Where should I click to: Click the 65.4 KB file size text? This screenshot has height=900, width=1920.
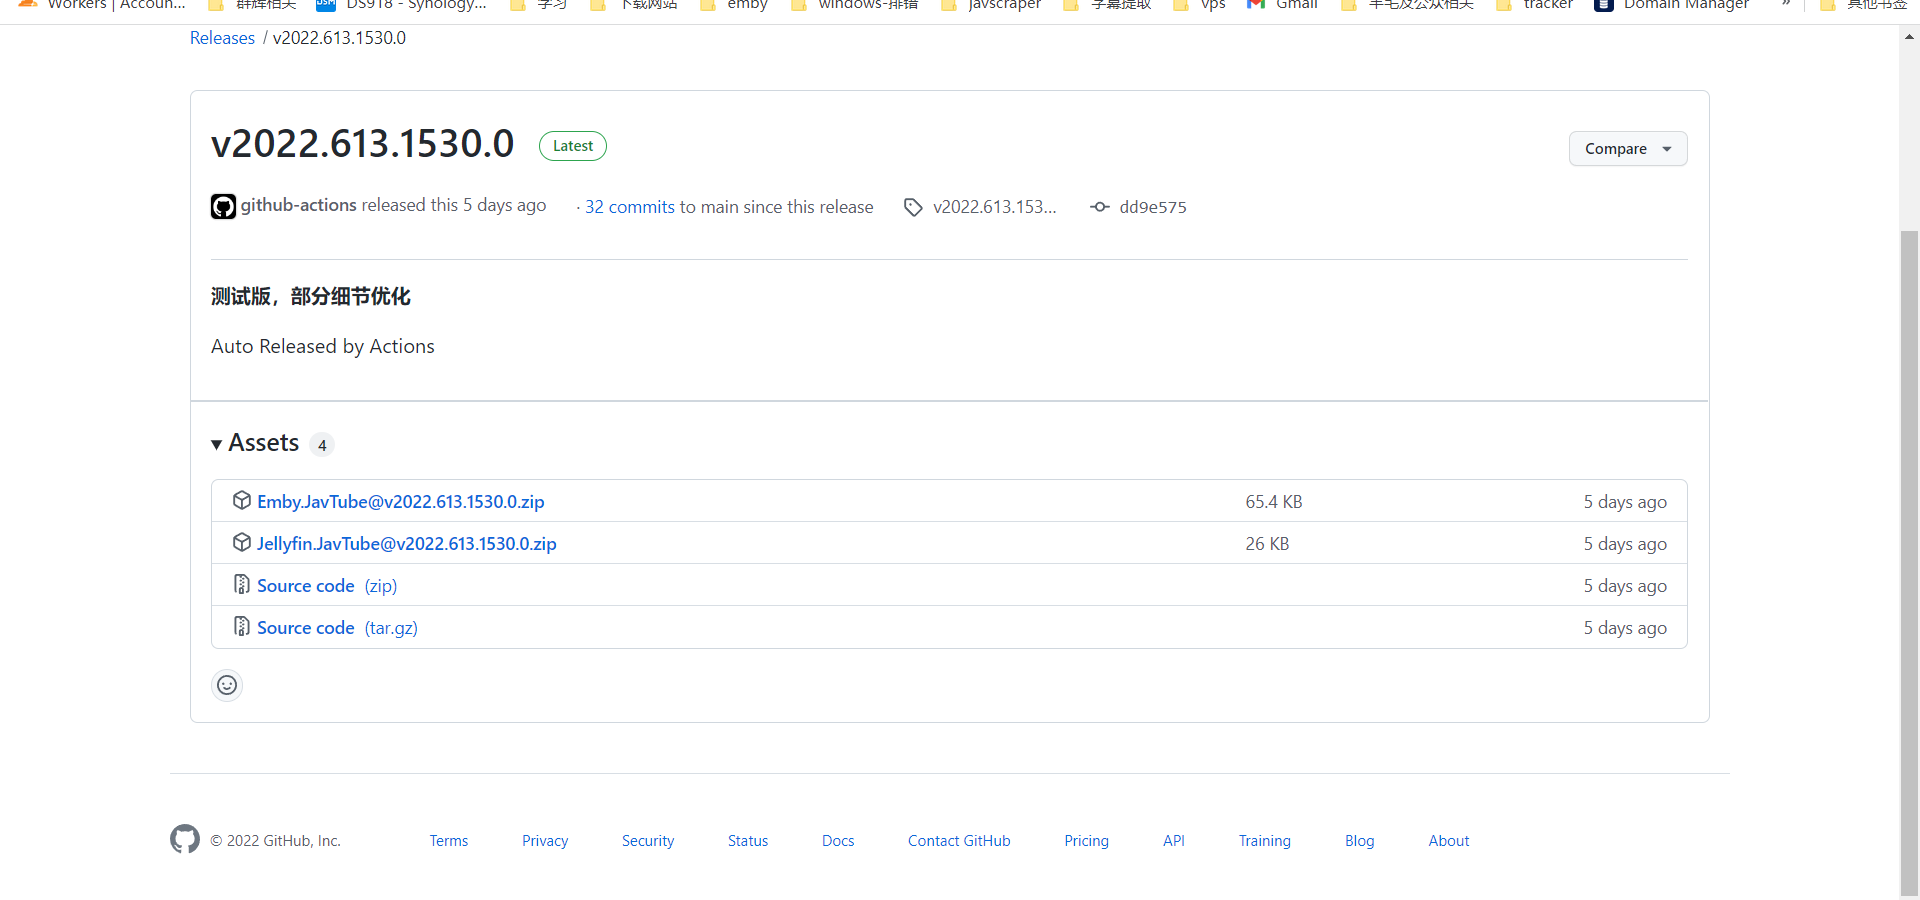(1273, 502)
